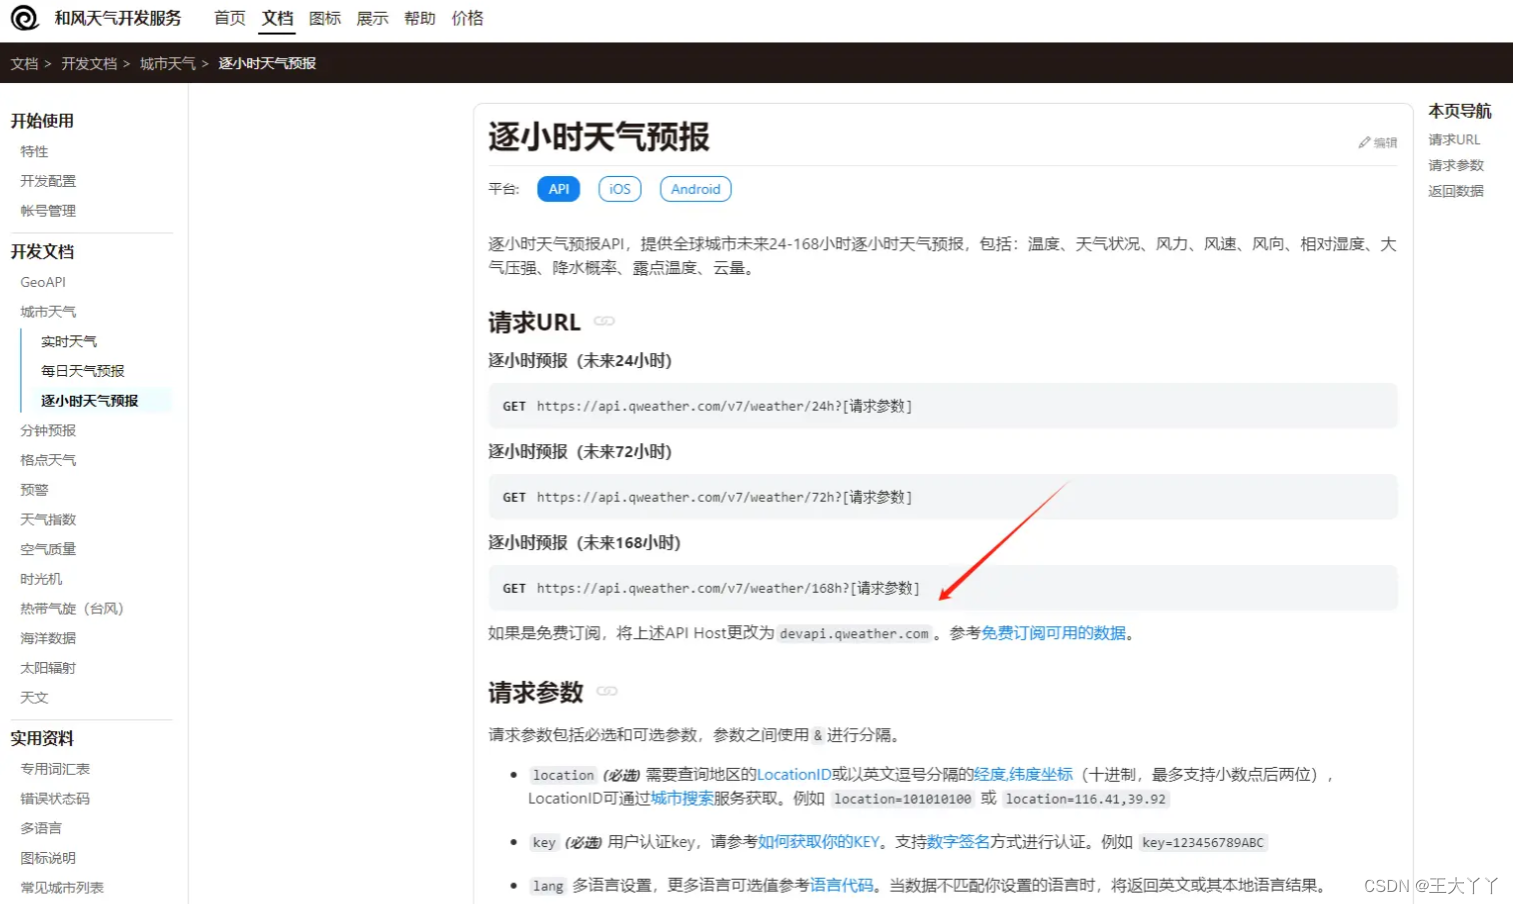
Task: Expand 海洋数据 in the sidebar
Action: click(48, 638)
